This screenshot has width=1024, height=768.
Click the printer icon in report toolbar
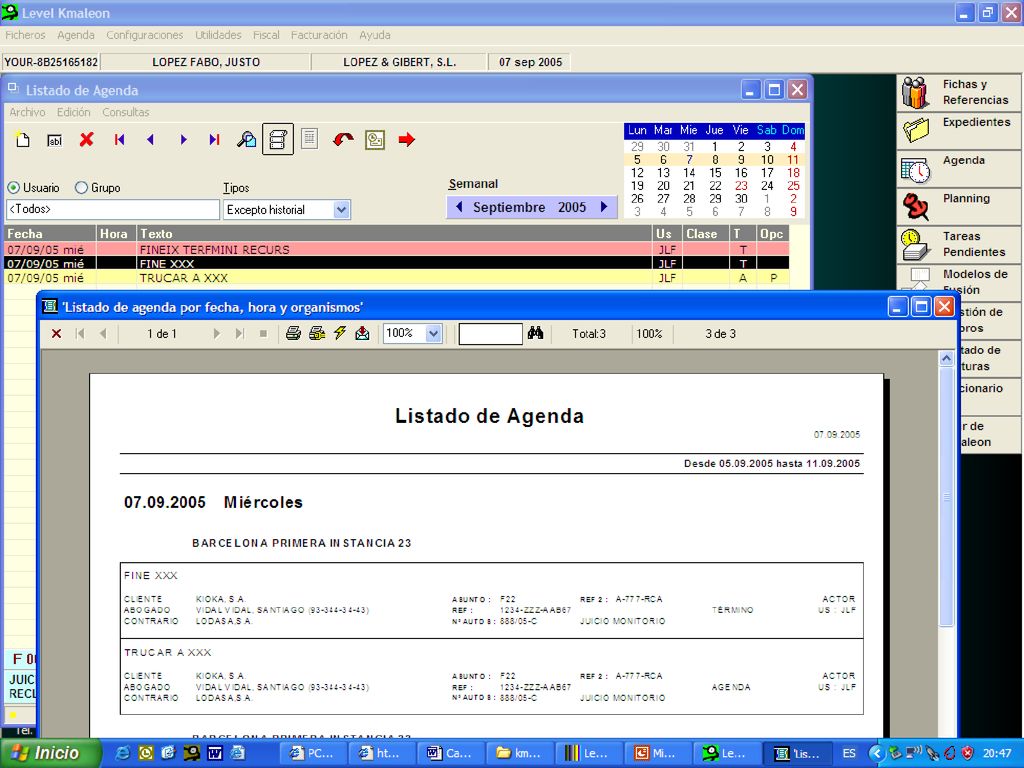click(293, 334)
